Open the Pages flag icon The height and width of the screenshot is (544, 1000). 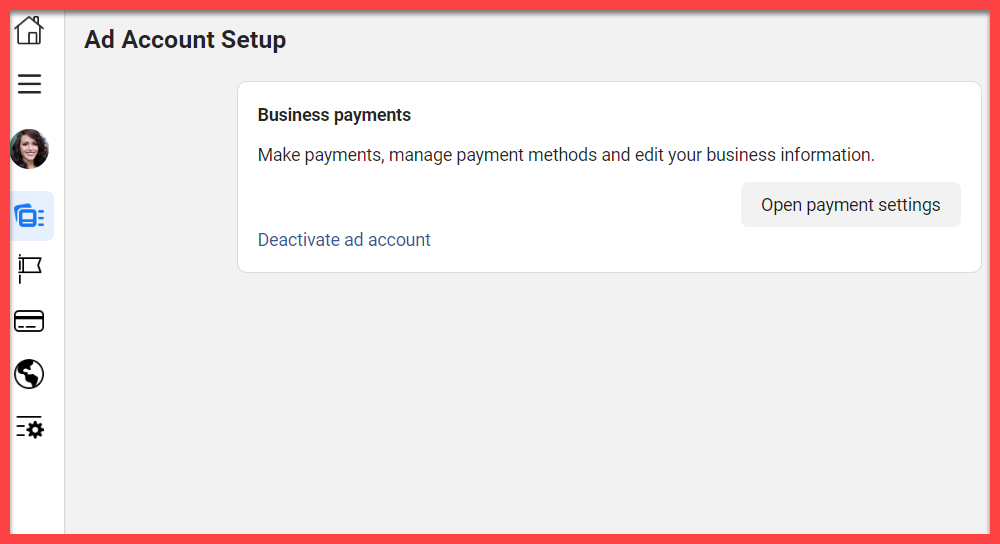click(x=29, y=268)
